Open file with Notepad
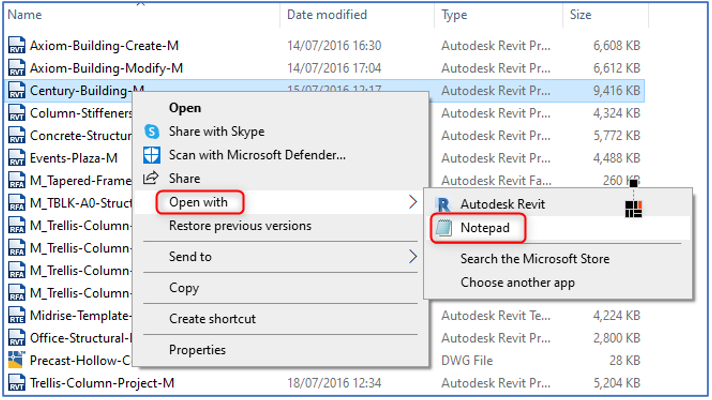This screenshot has height=400, width=712. click(x=485, y=228)
